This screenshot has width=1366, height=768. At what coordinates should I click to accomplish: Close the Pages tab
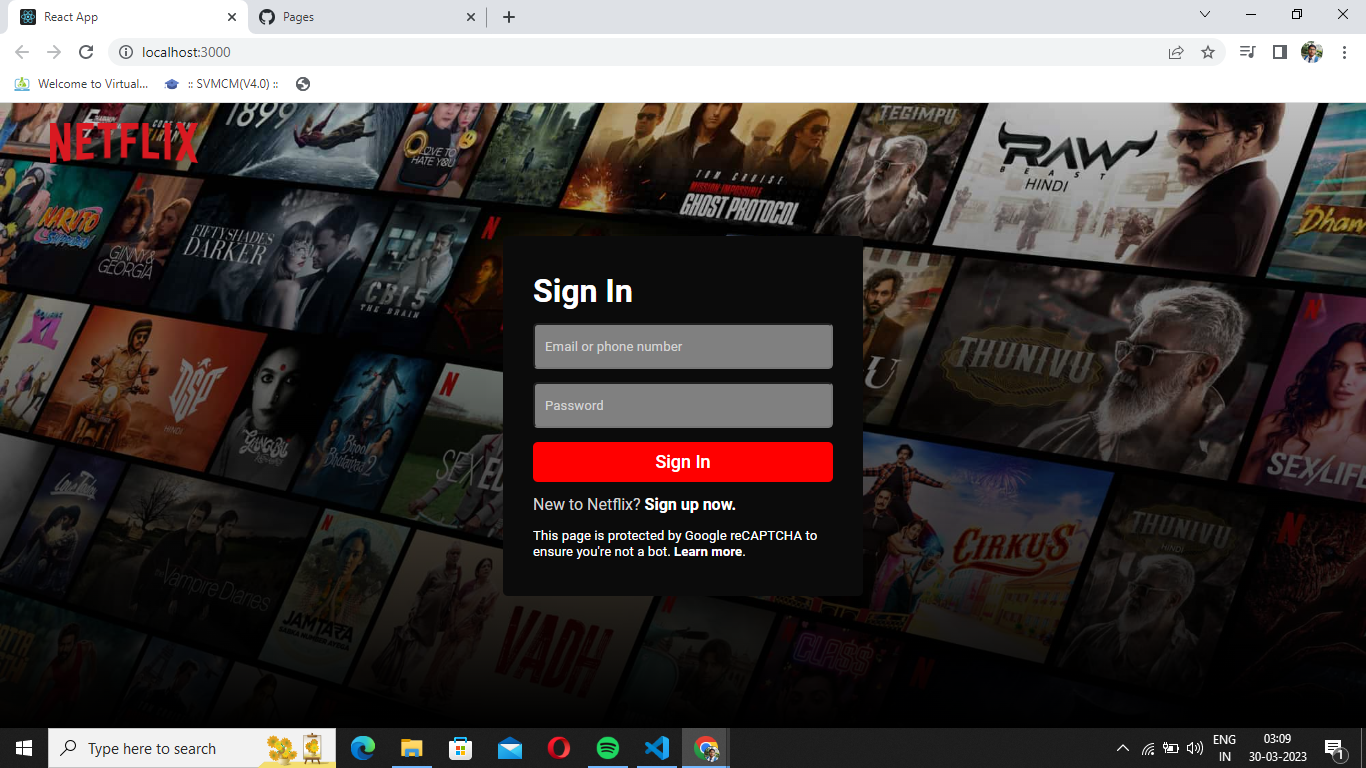471,17
